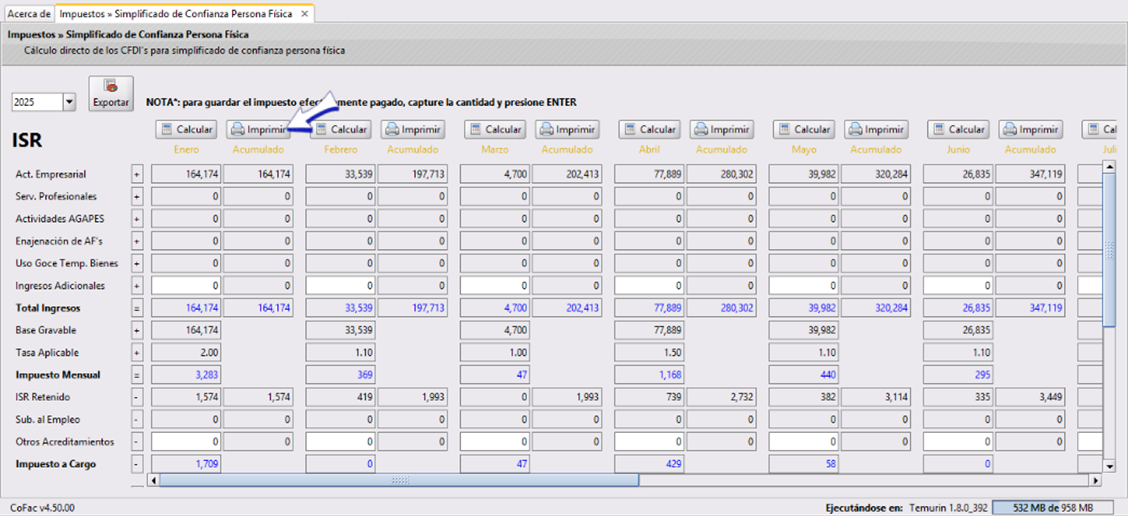Click the plus button beside Tasa Aplicable
Viewport: 1128px width, 516px height.
pyautogui.click(x=137, y=353)
